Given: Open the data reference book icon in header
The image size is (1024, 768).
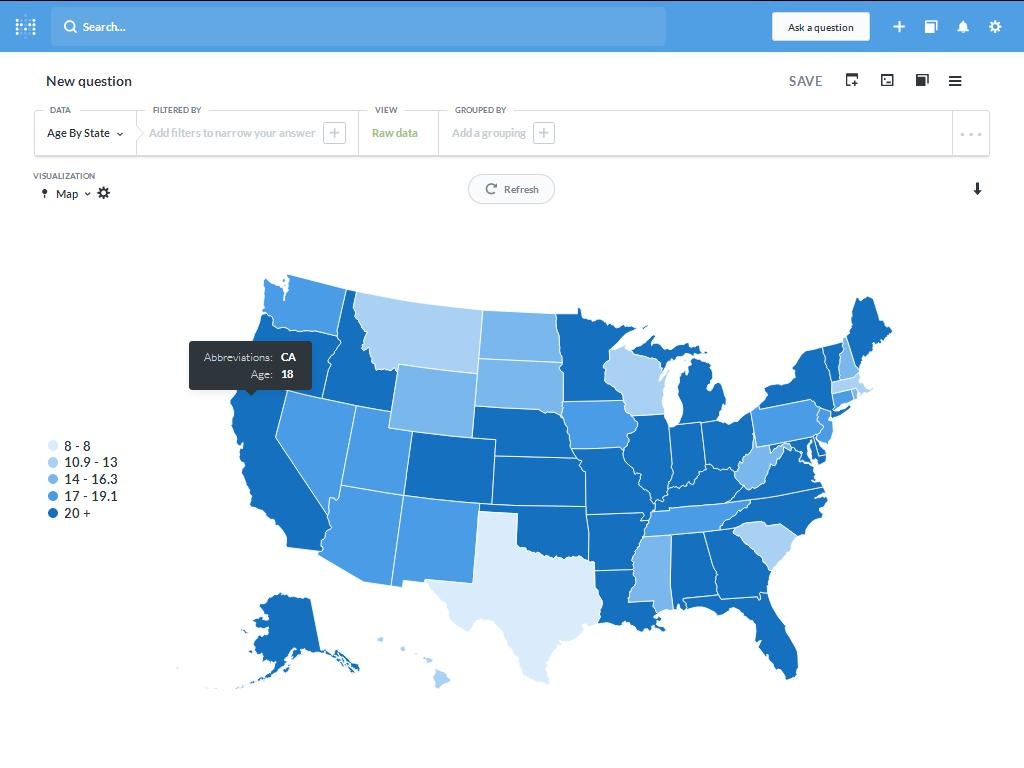Looking at the screenshot, I should point(931,27).
